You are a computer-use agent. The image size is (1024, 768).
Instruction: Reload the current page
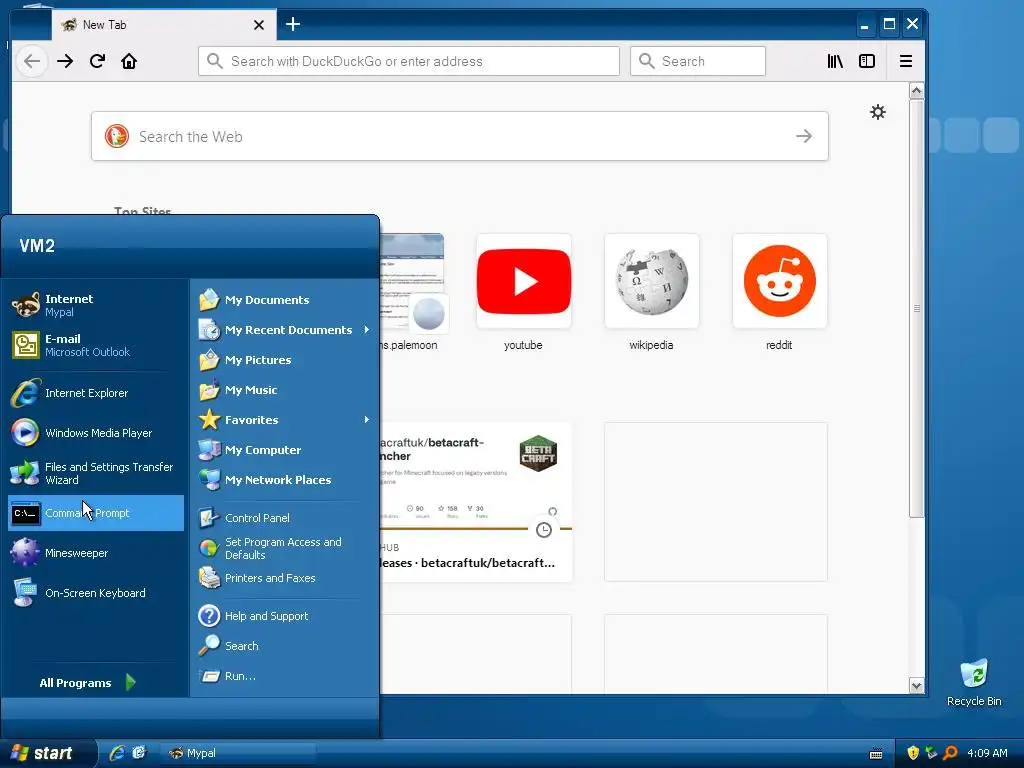97,61
